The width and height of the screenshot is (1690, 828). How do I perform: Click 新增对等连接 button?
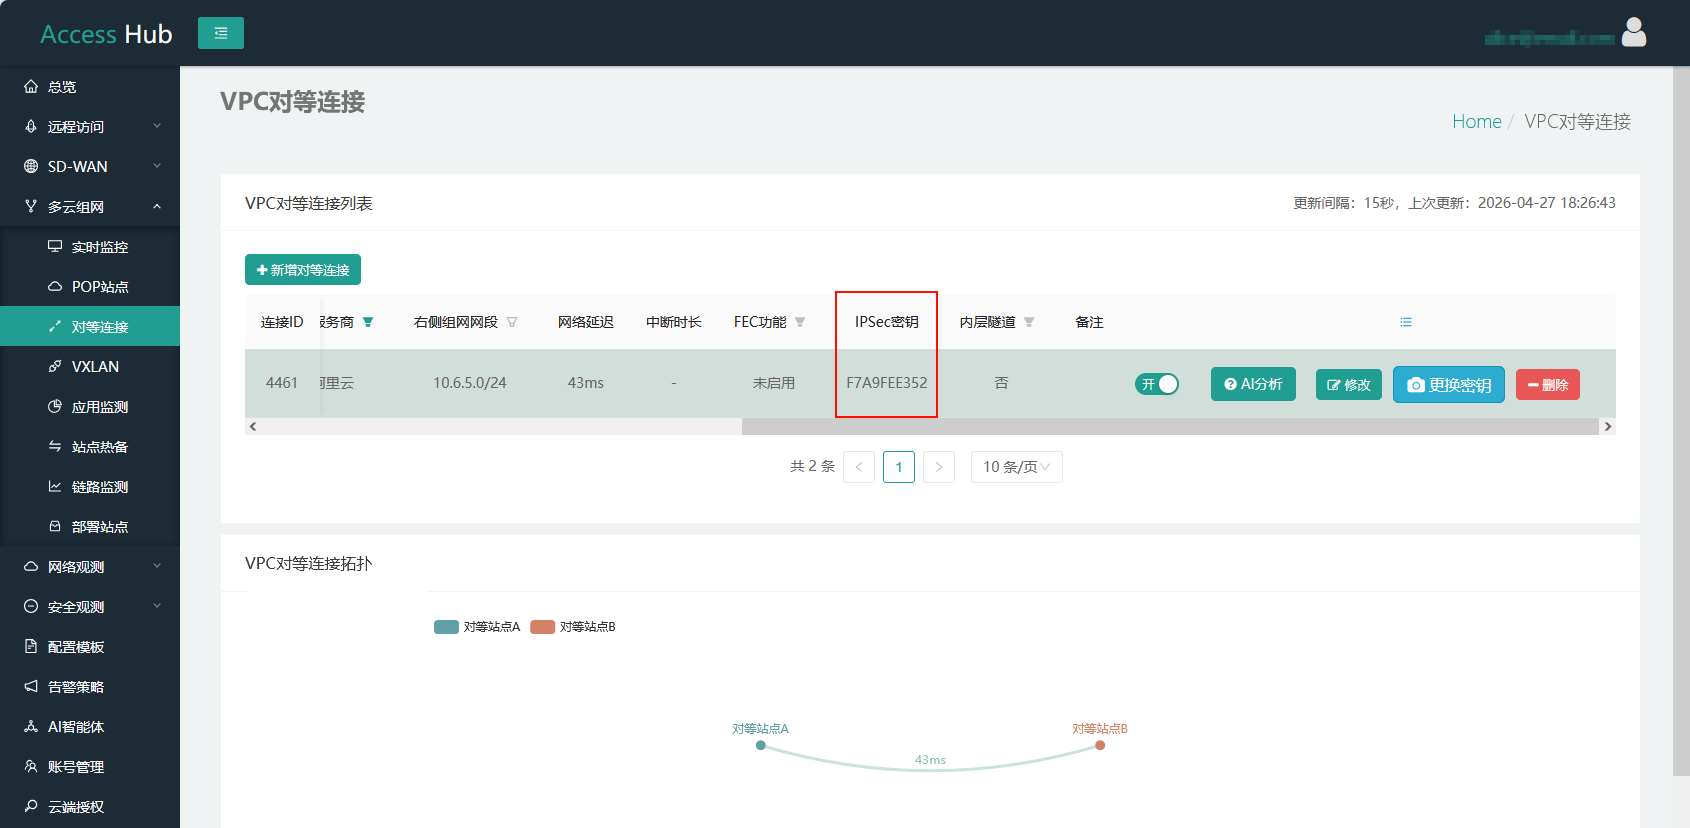(303, 270)
